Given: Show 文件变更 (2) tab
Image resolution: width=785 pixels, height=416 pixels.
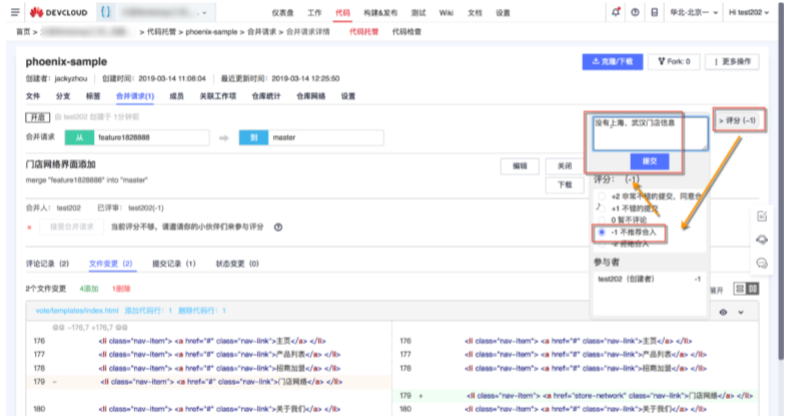Looking at the screenshot, I should 111,264.
